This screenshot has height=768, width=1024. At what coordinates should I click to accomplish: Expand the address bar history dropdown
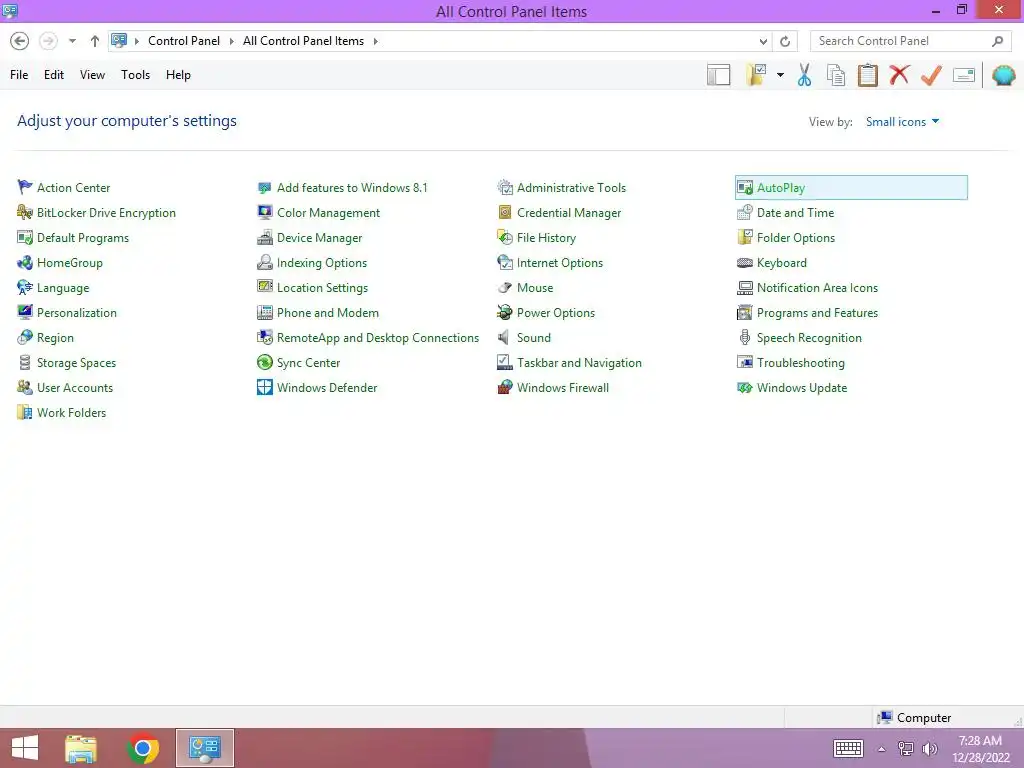coord(763,41)
